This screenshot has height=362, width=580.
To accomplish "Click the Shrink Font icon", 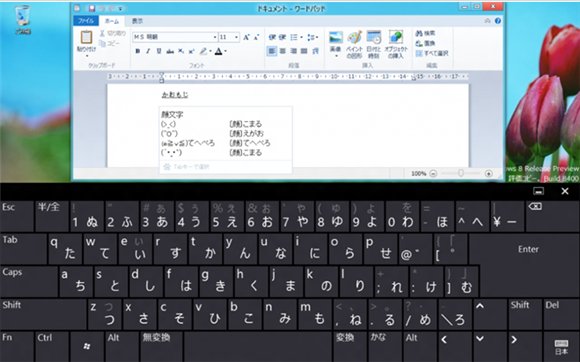I will click(256, 37).
